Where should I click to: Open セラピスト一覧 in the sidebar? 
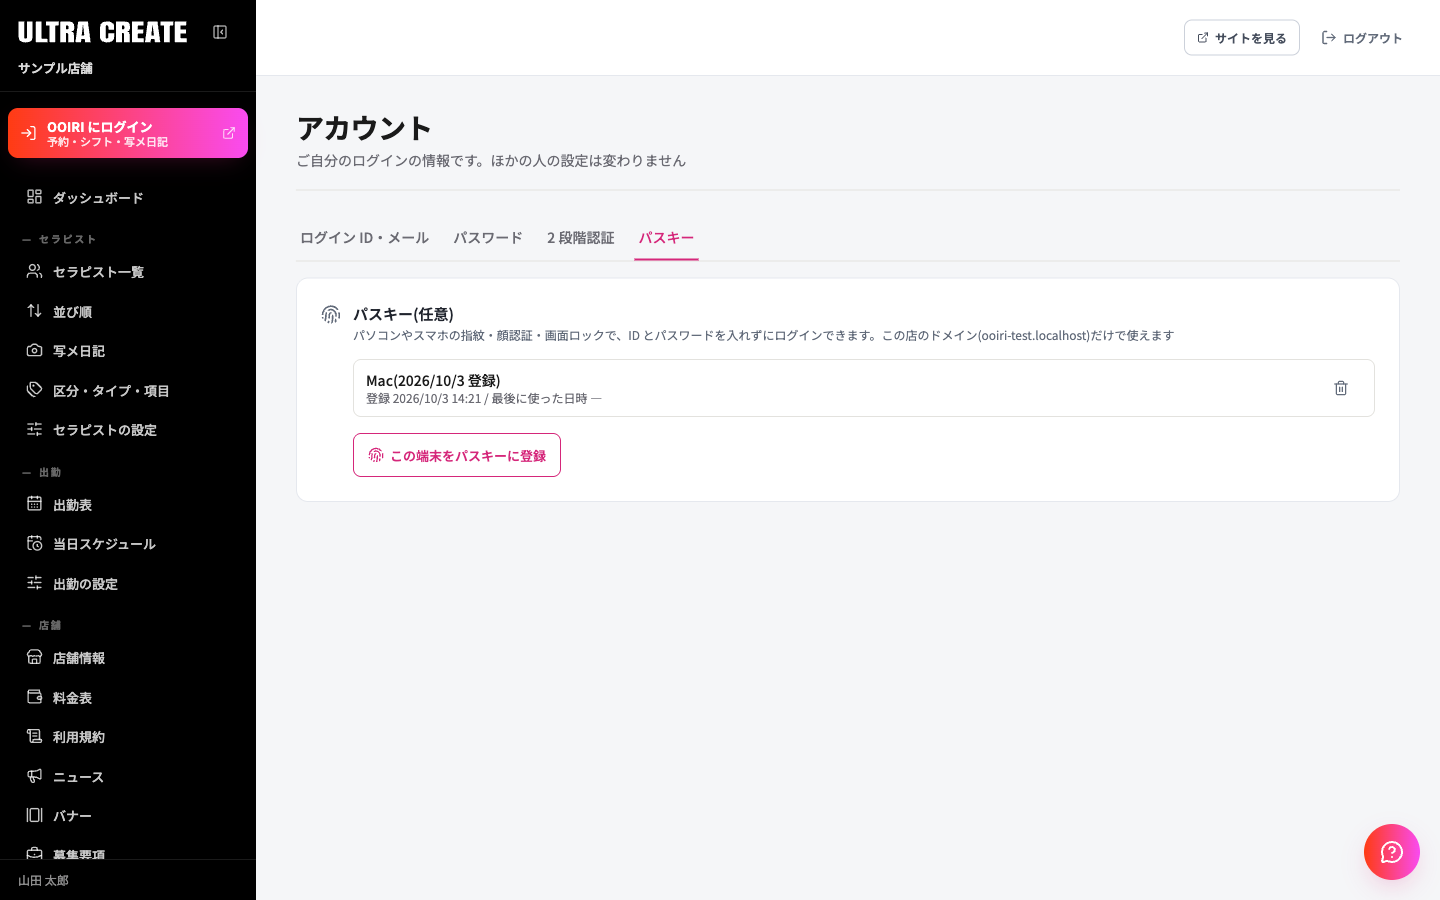[x=128, y=272]
